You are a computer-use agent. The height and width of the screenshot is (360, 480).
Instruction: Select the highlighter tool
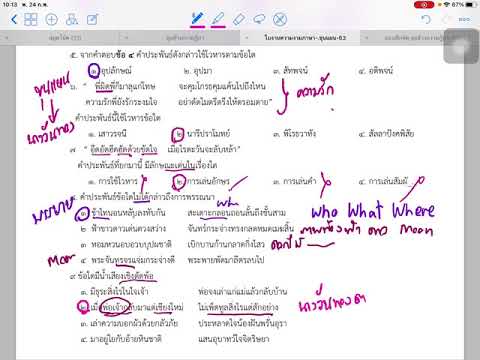[x=218, y=19]
